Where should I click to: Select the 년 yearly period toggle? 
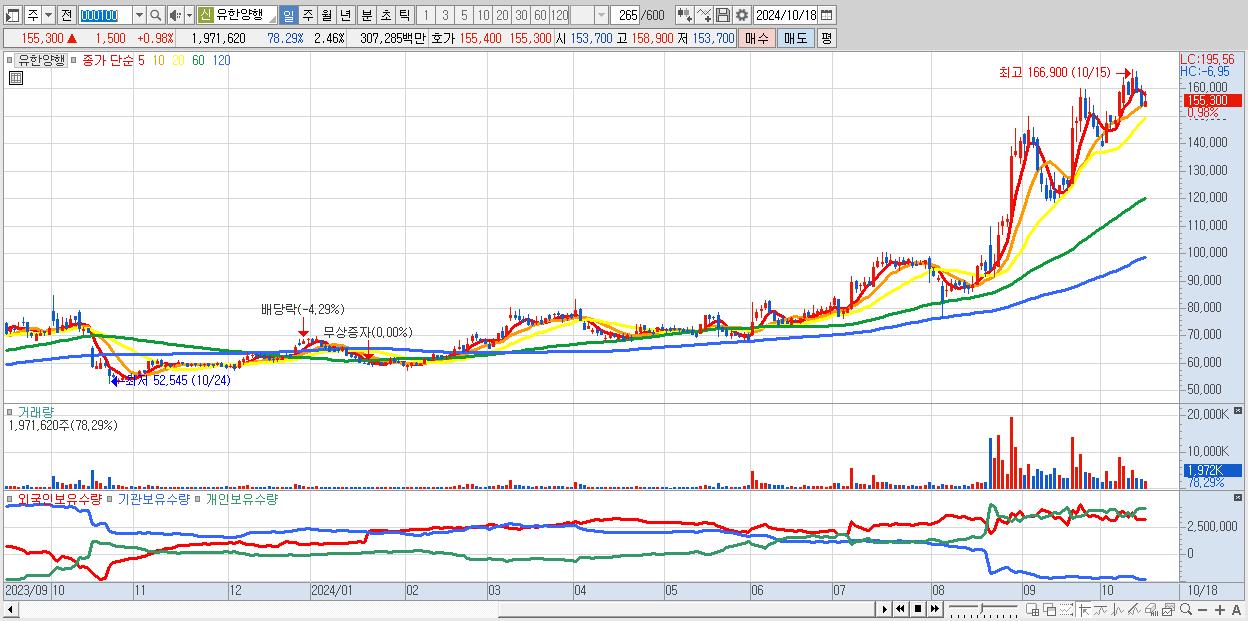pos(346,15)
